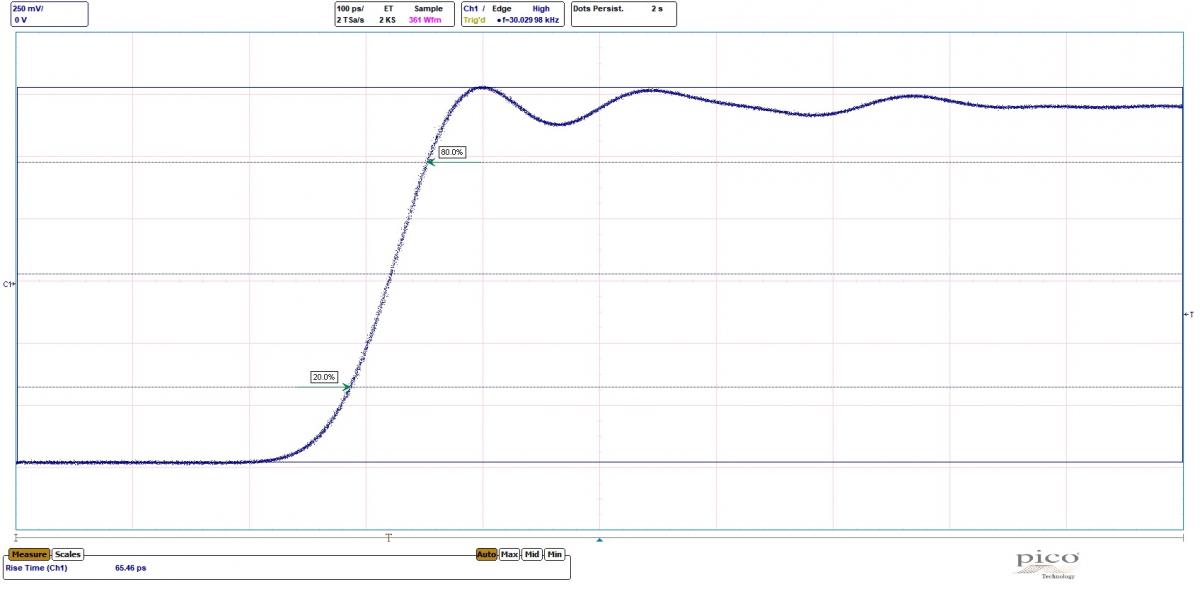The width and height of the screenshot is (1200, 601).
Task: Click the C1 channel ground marker
Action: pos(7,284)
